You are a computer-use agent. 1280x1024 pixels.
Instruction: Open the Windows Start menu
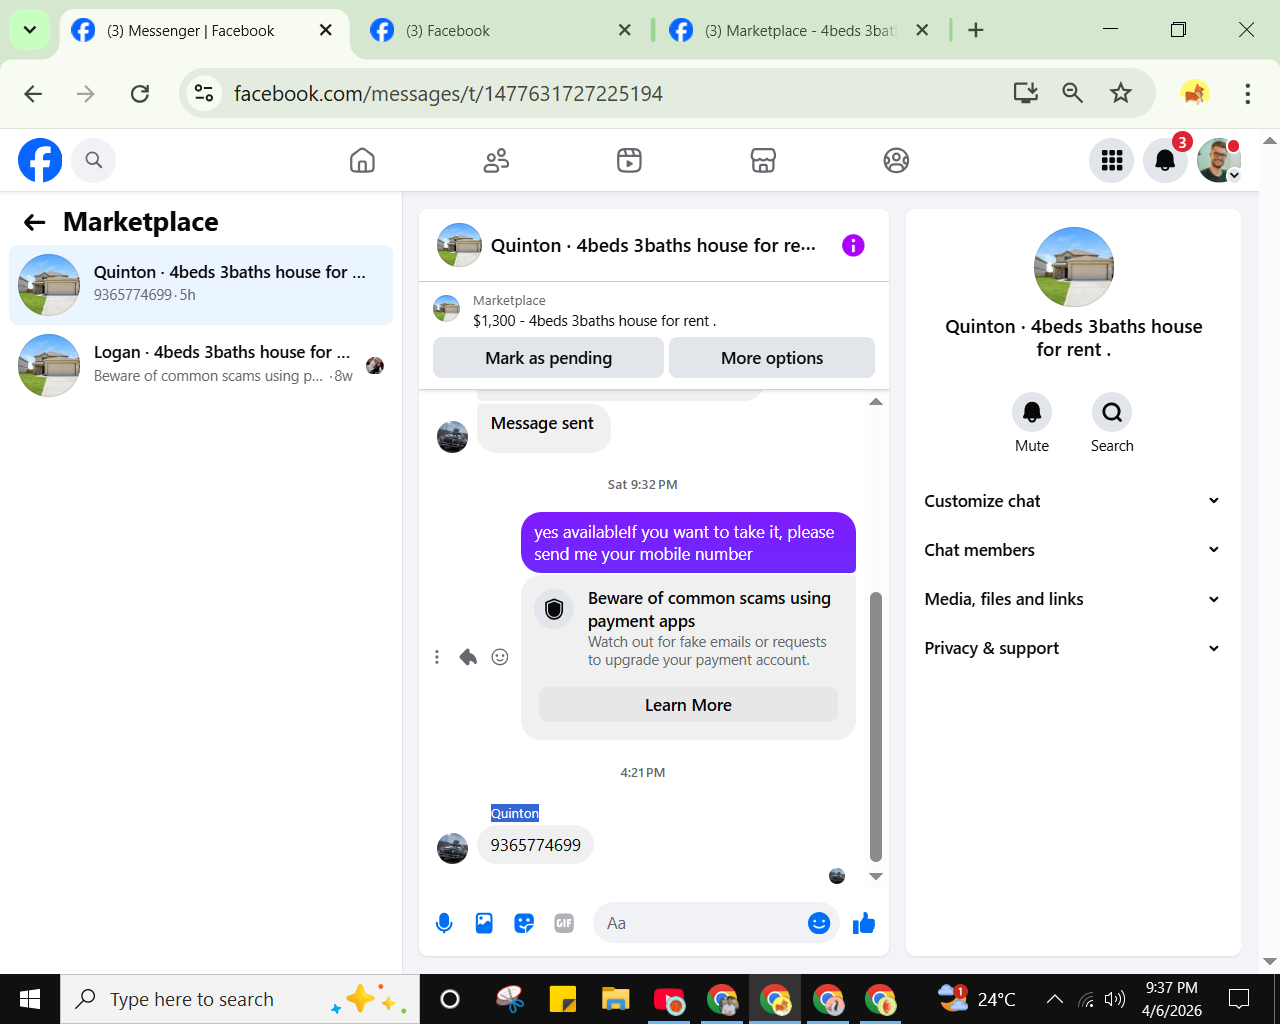point(30,999)
